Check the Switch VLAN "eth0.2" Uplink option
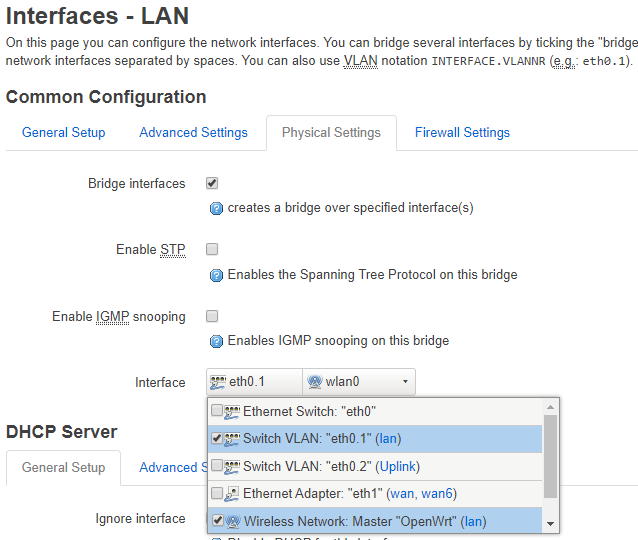This screenshot has height=540, width=638. [x=217, y=466]
